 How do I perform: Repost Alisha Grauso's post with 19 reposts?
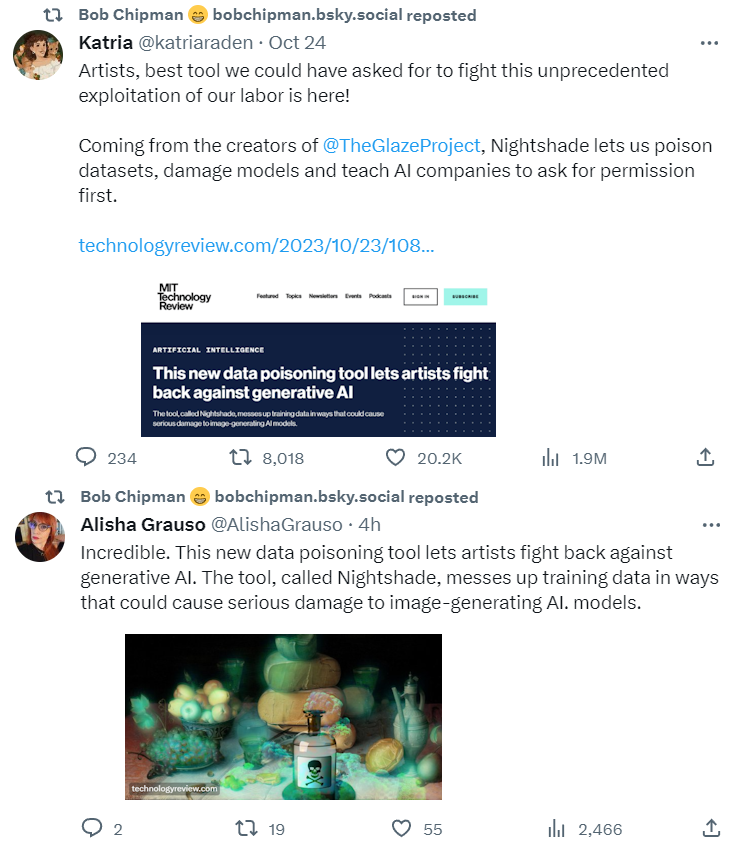tap(245, 828)
